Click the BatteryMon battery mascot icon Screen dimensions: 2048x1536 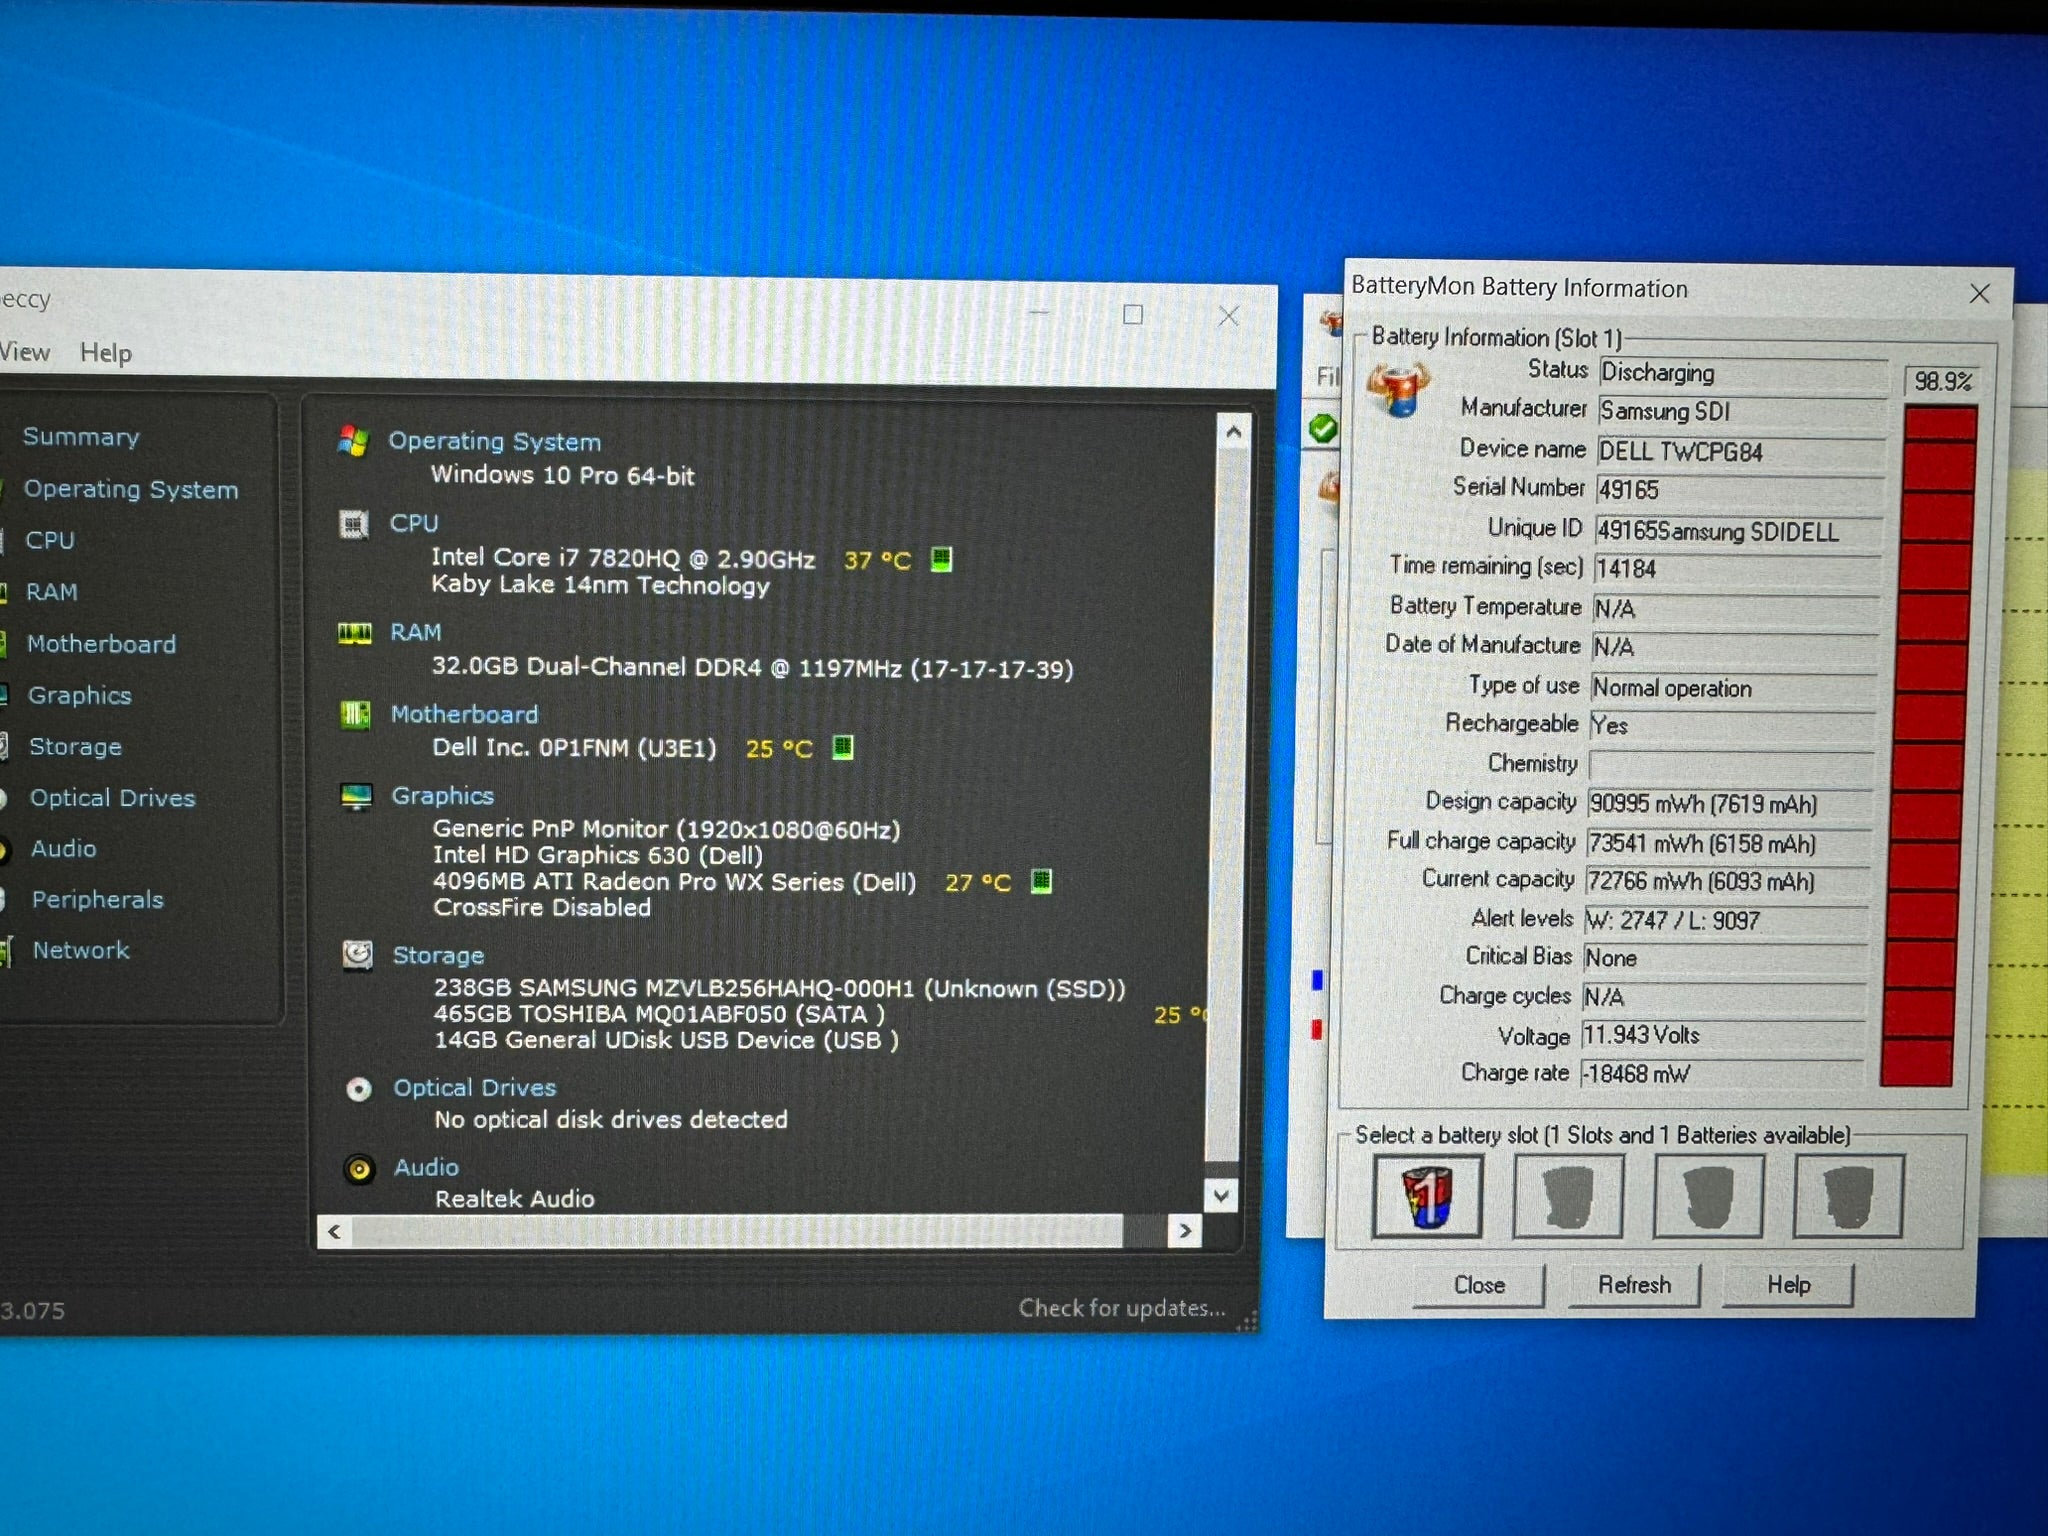[x=1398, y=390]
